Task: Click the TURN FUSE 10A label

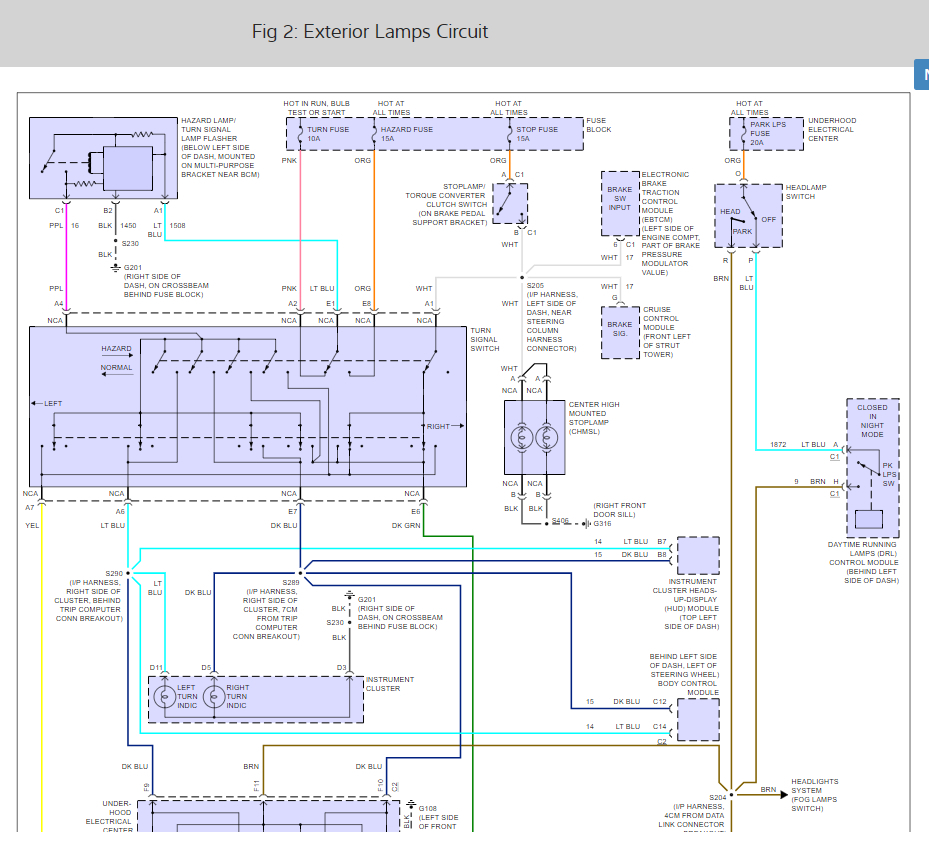Action: point(328,134)
